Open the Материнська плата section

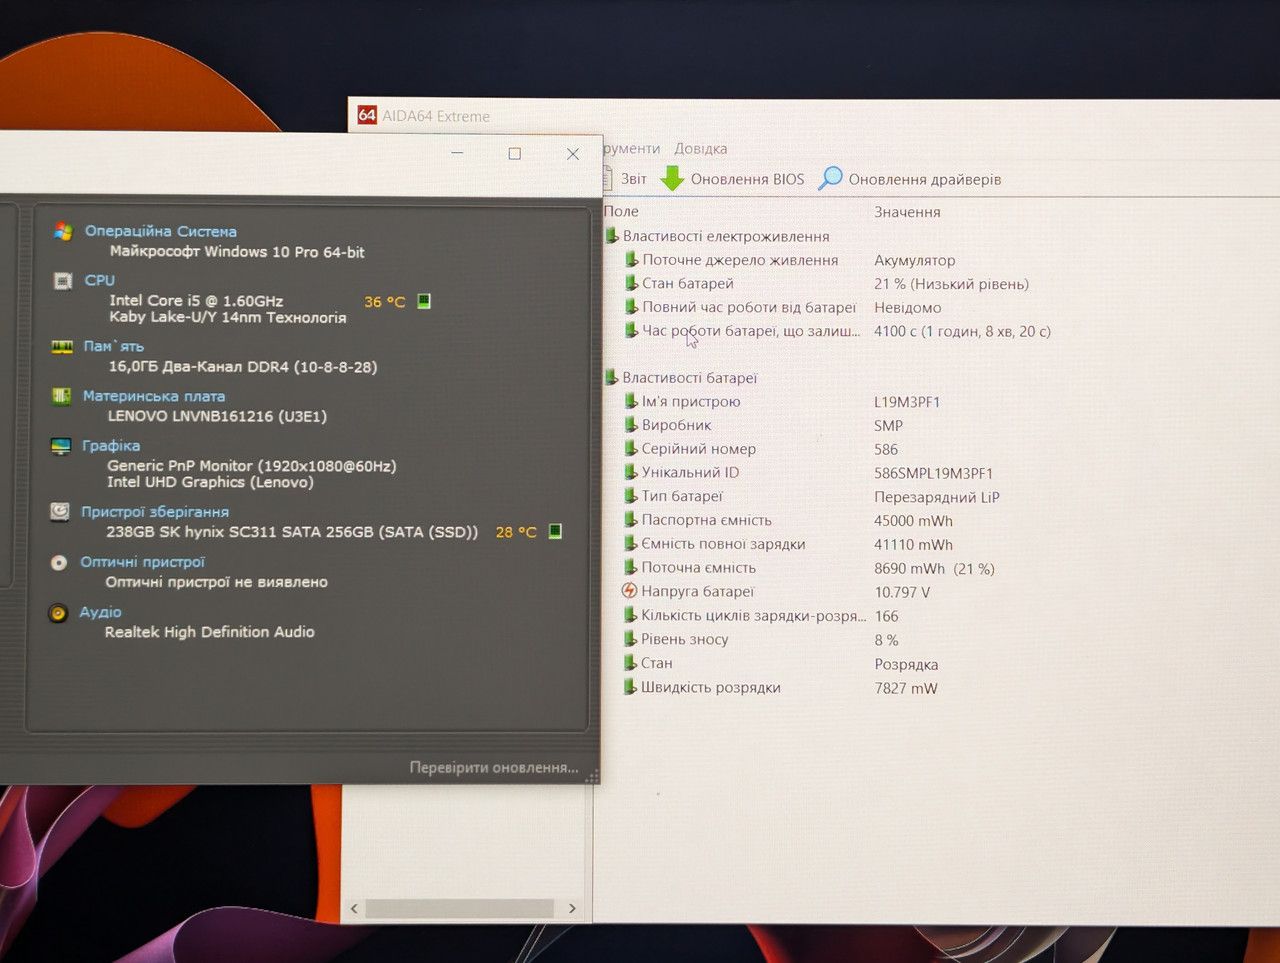153,396
